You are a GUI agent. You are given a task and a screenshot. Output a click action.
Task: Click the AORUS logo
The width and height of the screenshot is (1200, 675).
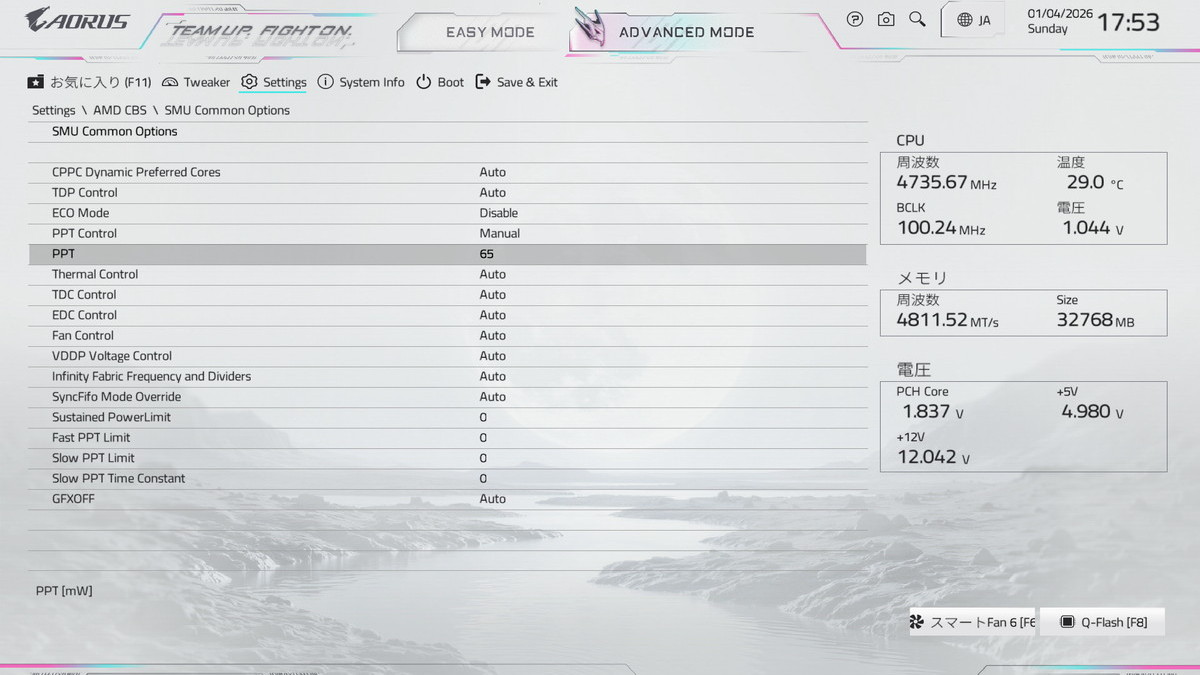click(77, 20)
